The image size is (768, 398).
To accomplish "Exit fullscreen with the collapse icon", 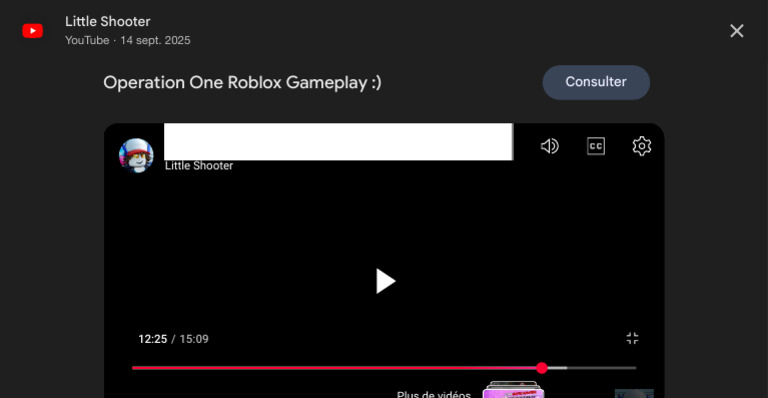I will (632, 338).
